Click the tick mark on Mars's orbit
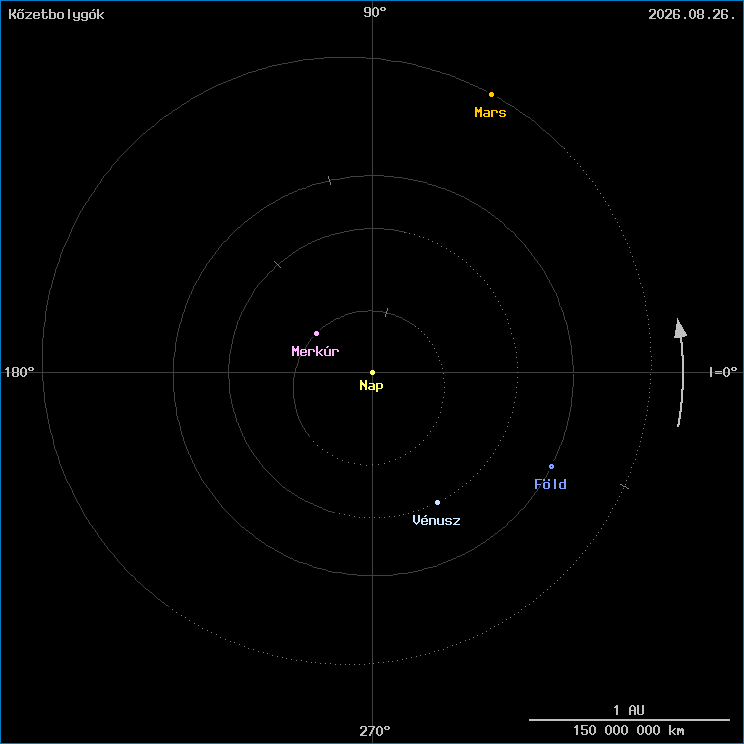 [624, 486]
